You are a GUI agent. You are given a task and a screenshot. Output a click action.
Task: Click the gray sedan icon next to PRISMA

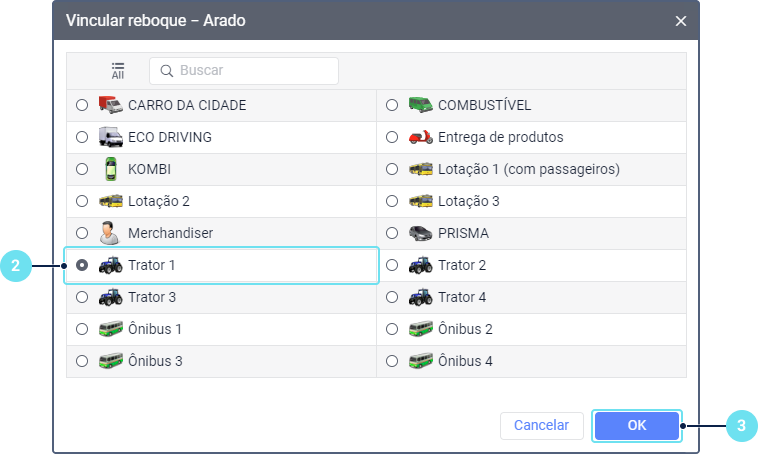421,233
